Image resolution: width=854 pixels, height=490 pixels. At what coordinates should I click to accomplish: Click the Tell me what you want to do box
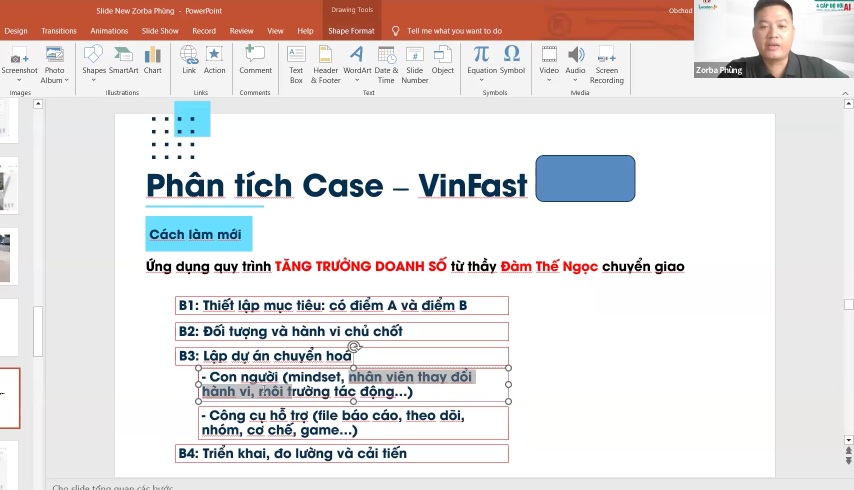point(454,31)
